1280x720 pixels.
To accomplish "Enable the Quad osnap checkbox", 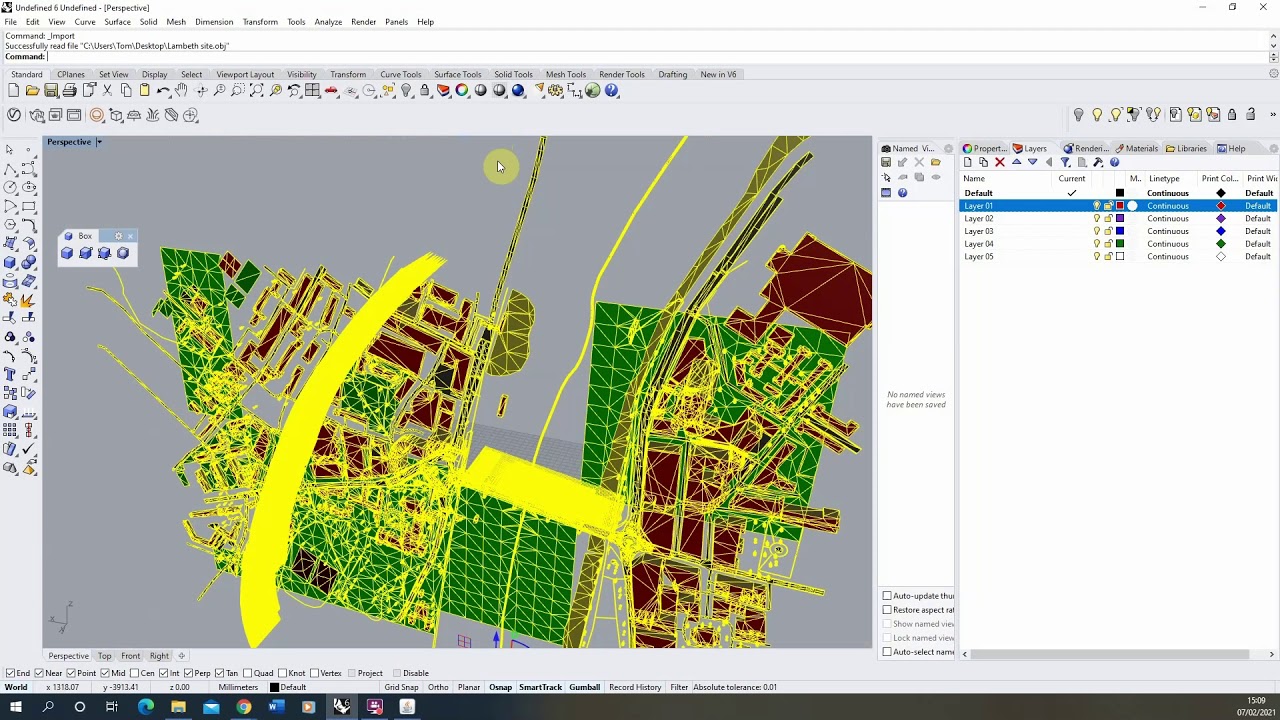I will (248, 673).
